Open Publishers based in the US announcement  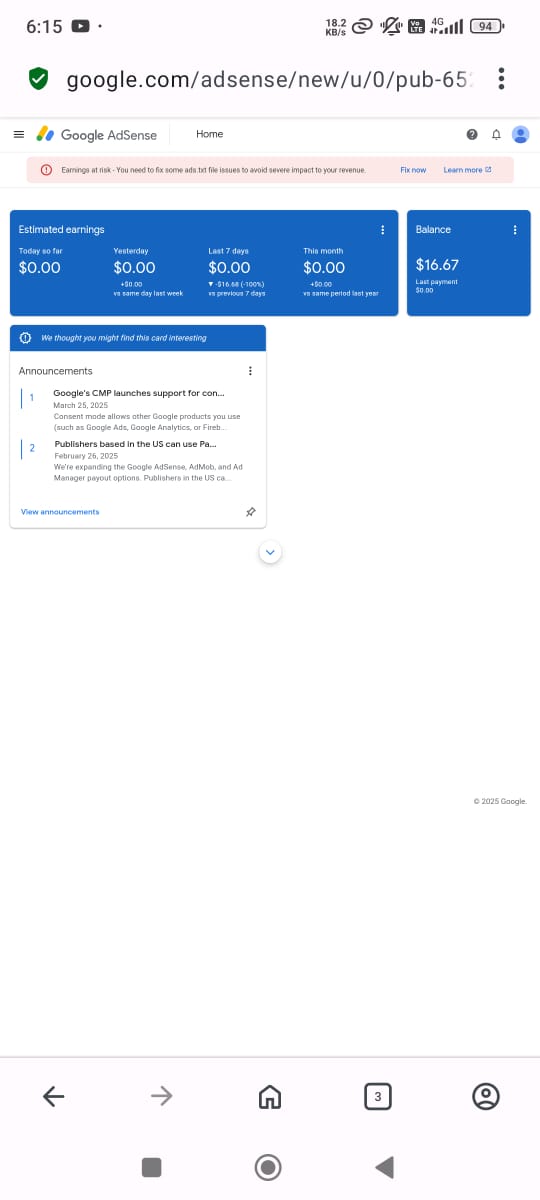135,443
